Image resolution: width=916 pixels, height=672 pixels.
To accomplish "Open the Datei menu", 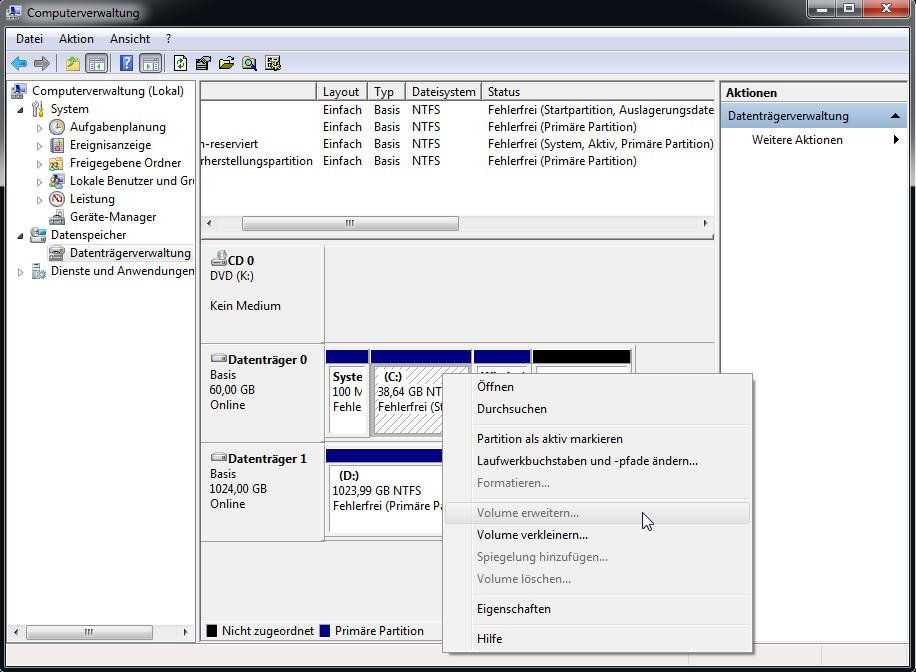I will click(29, 39).
